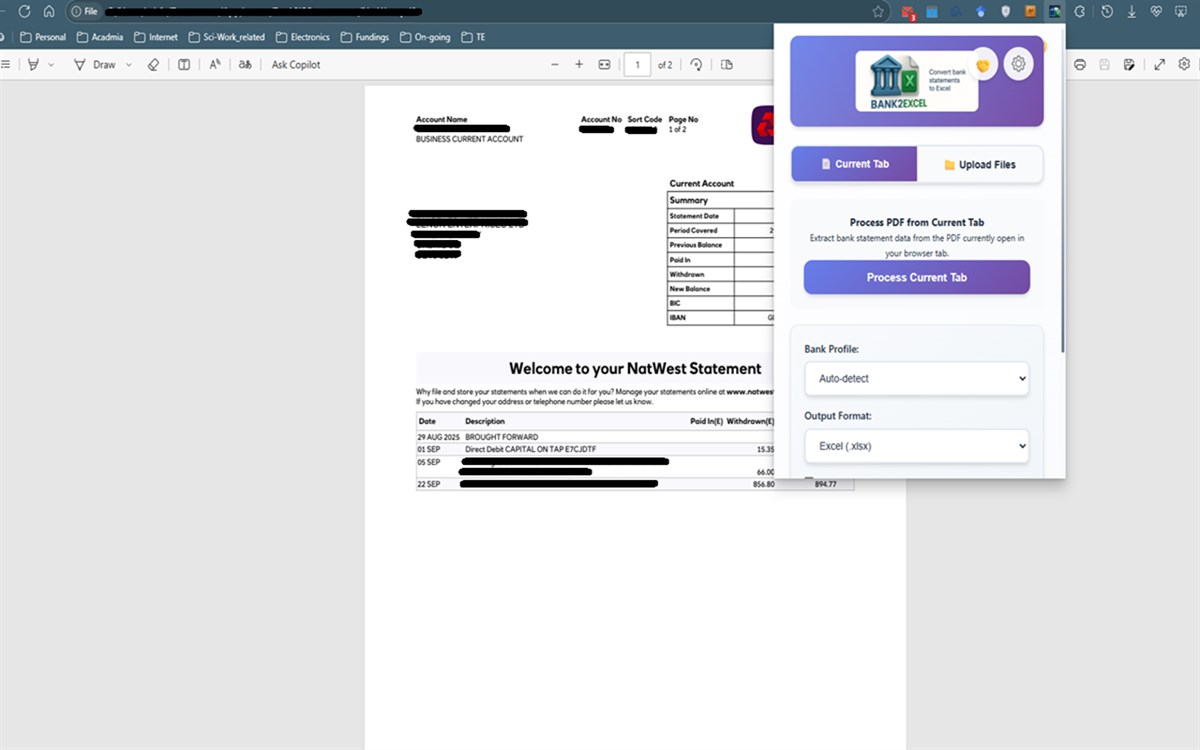Expand the Draw options arrow
The height and width of the screenshot is (750, 1200).
[128, 64]
